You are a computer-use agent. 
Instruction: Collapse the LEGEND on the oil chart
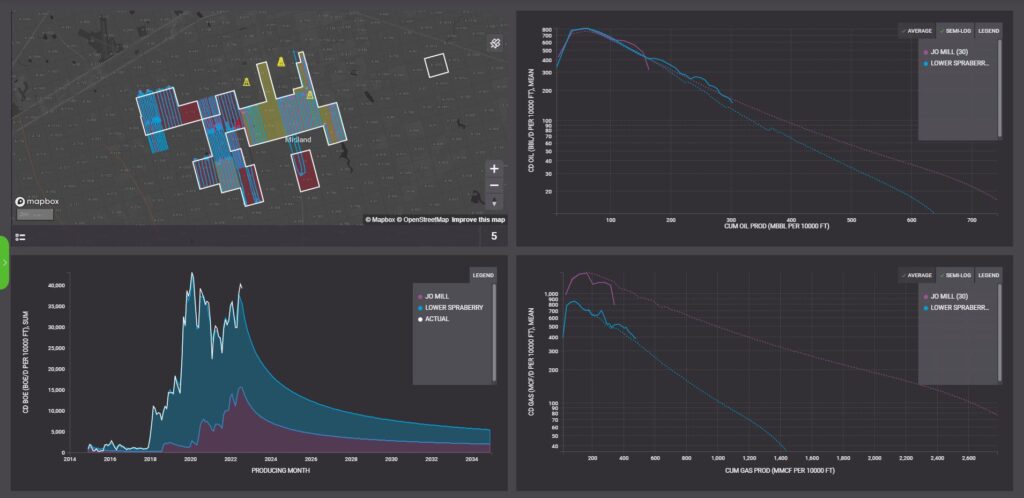988,30
